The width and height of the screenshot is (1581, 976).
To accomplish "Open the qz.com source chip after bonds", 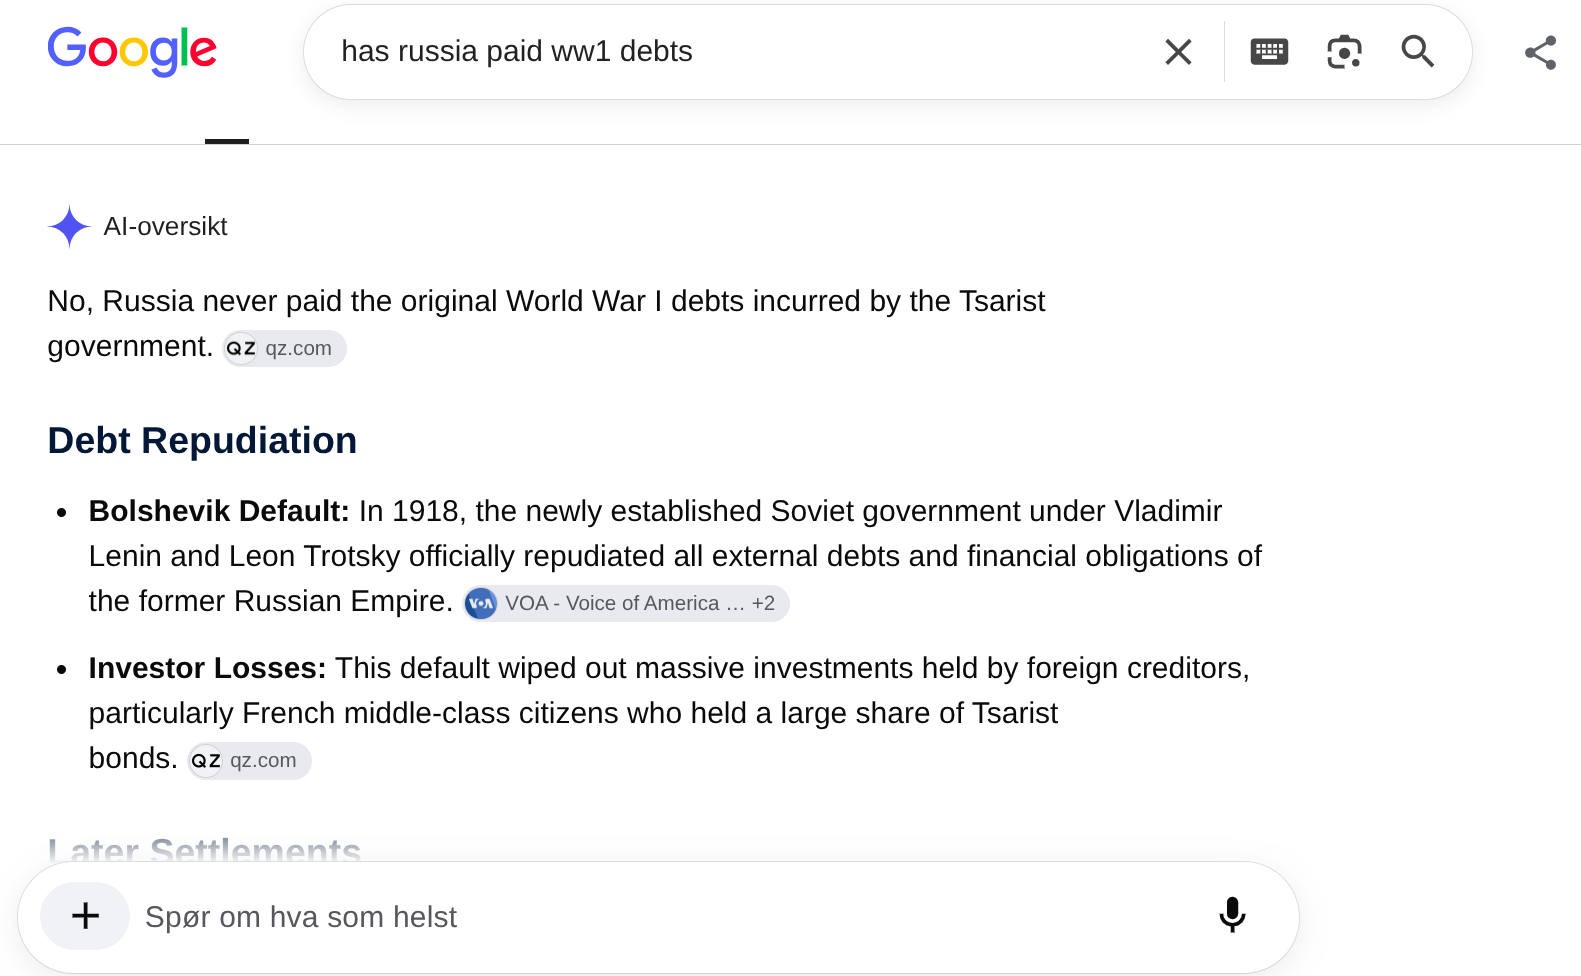I will point(249,760).
